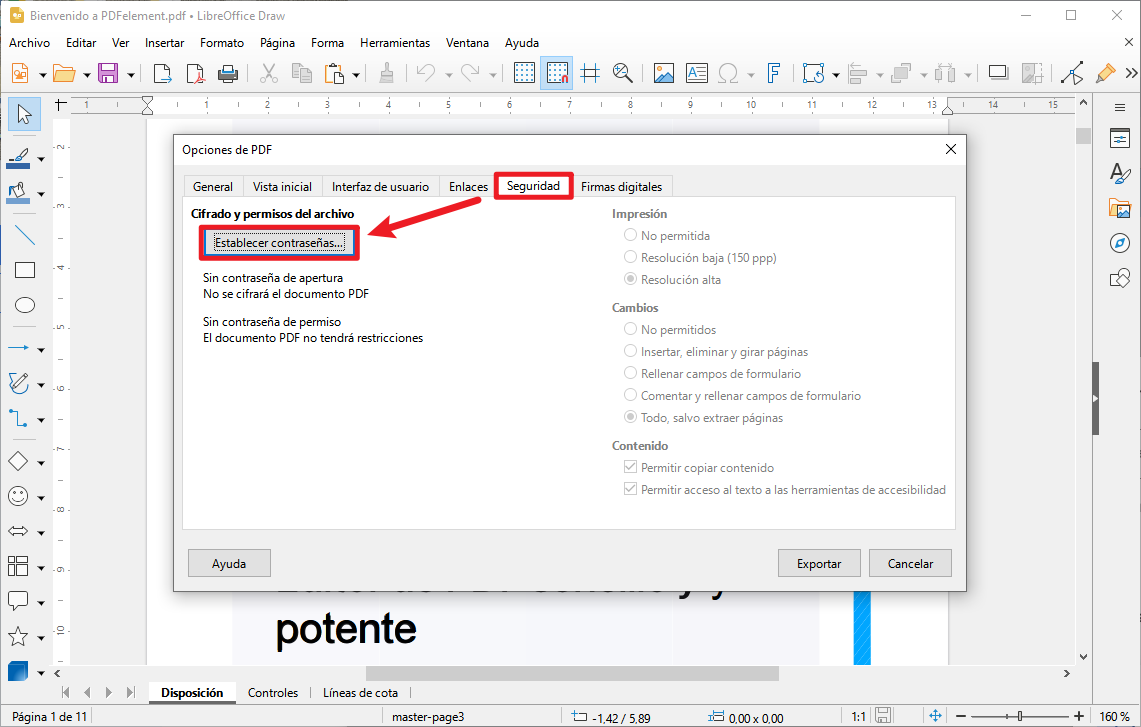Open the Firmas digitales tab
Image resolution: width=1141 pixels, height=727 pixels.
(x=621, y=186)
